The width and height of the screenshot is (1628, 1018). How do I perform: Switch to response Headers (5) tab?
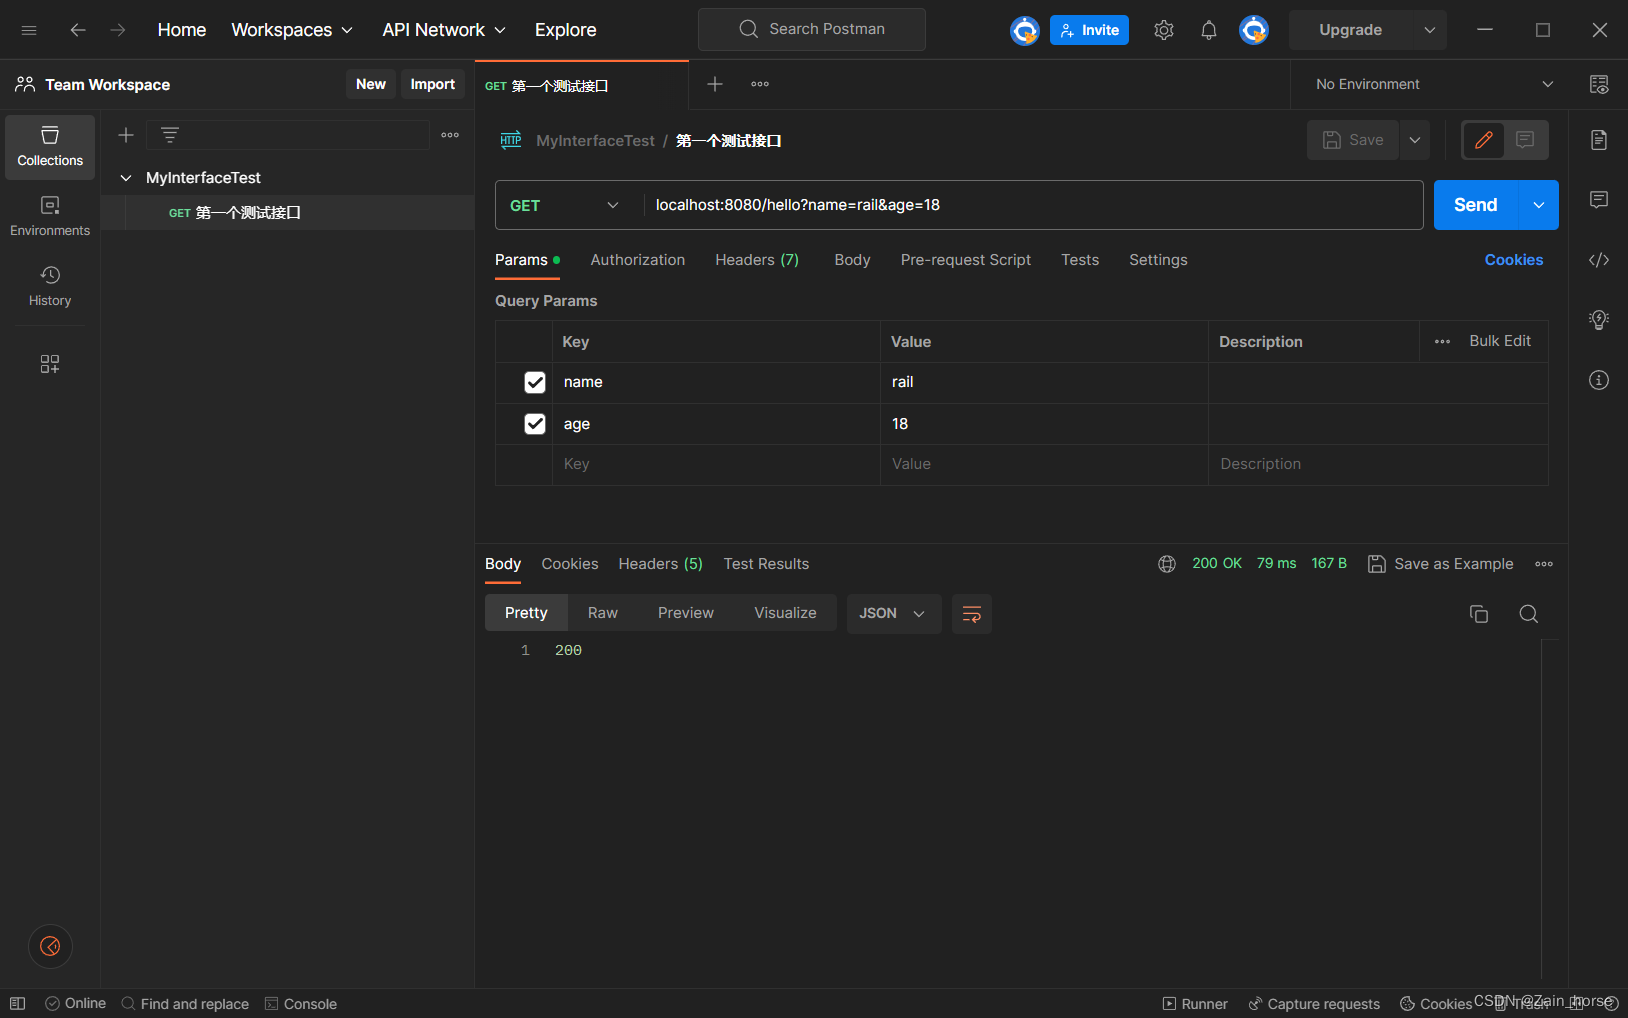pos(660,564)
